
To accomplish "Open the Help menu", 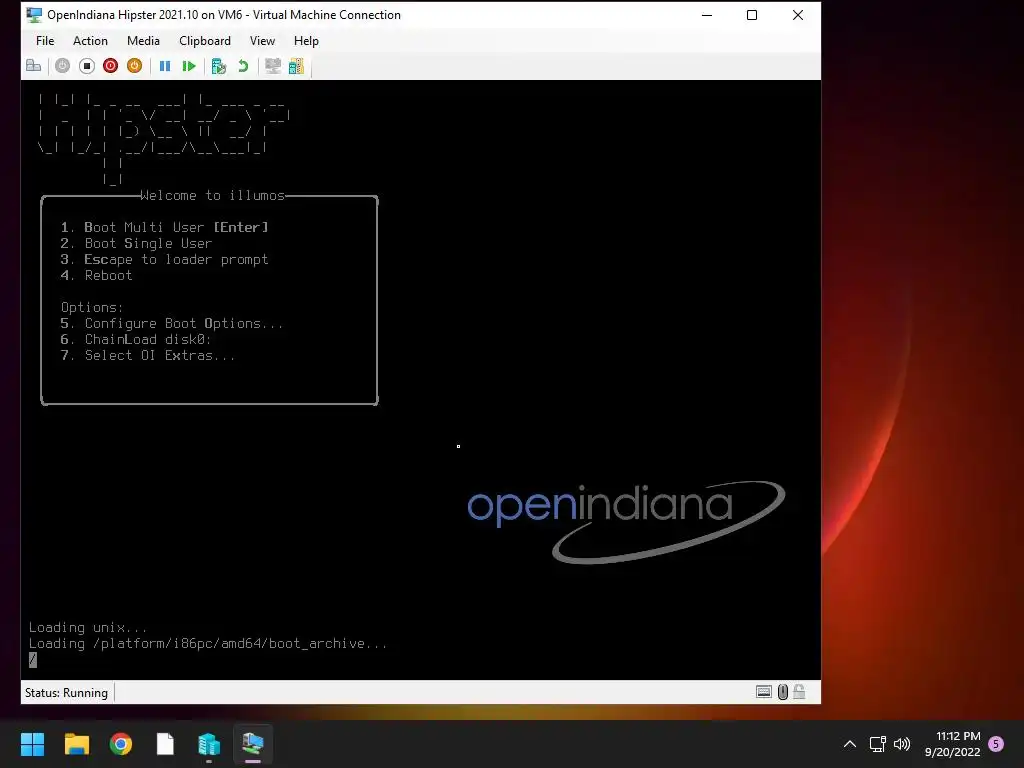I will pyautogui.click(x=306, y=40).
